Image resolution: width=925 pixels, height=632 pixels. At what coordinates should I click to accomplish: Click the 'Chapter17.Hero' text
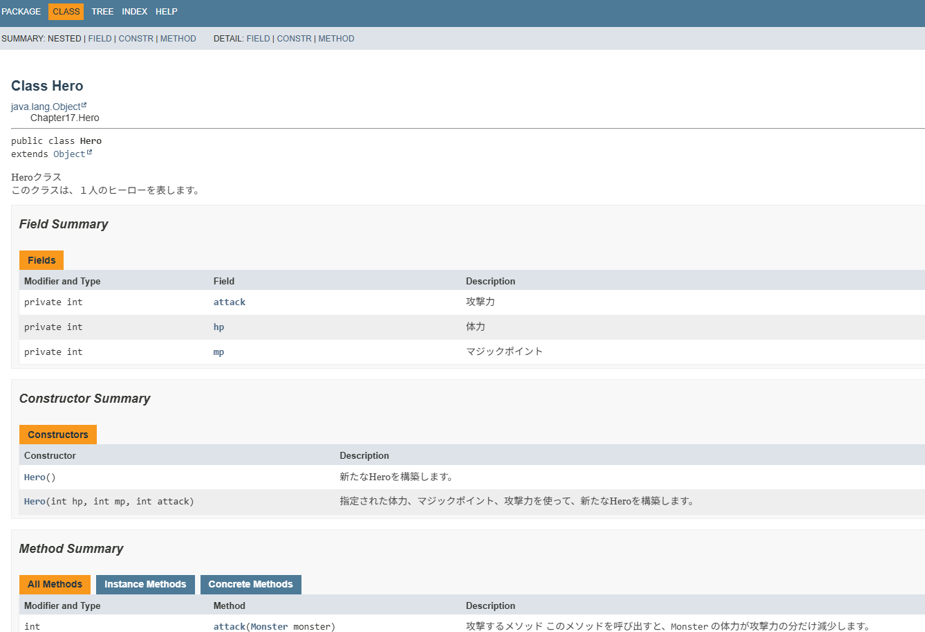pos(65,118)
